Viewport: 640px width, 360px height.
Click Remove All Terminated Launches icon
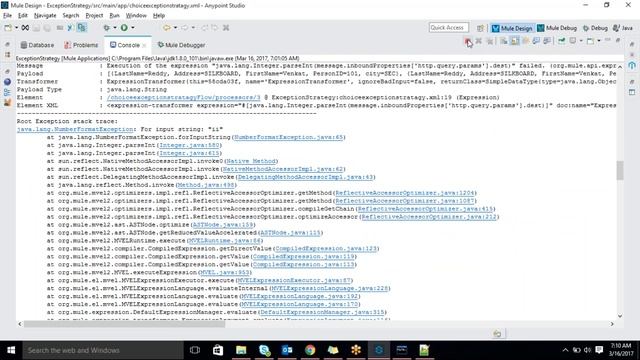[x=489, y=41]
